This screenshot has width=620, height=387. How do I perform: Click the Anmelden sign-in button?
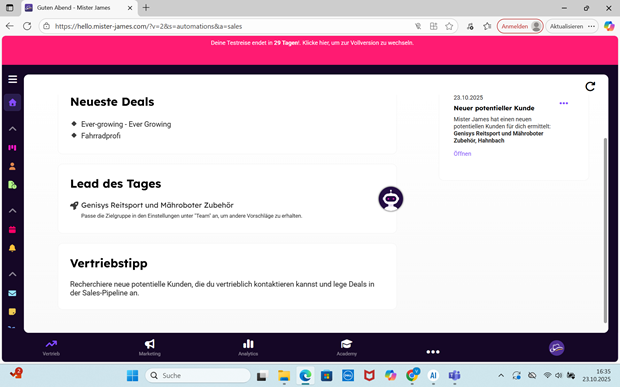[520, 26]
